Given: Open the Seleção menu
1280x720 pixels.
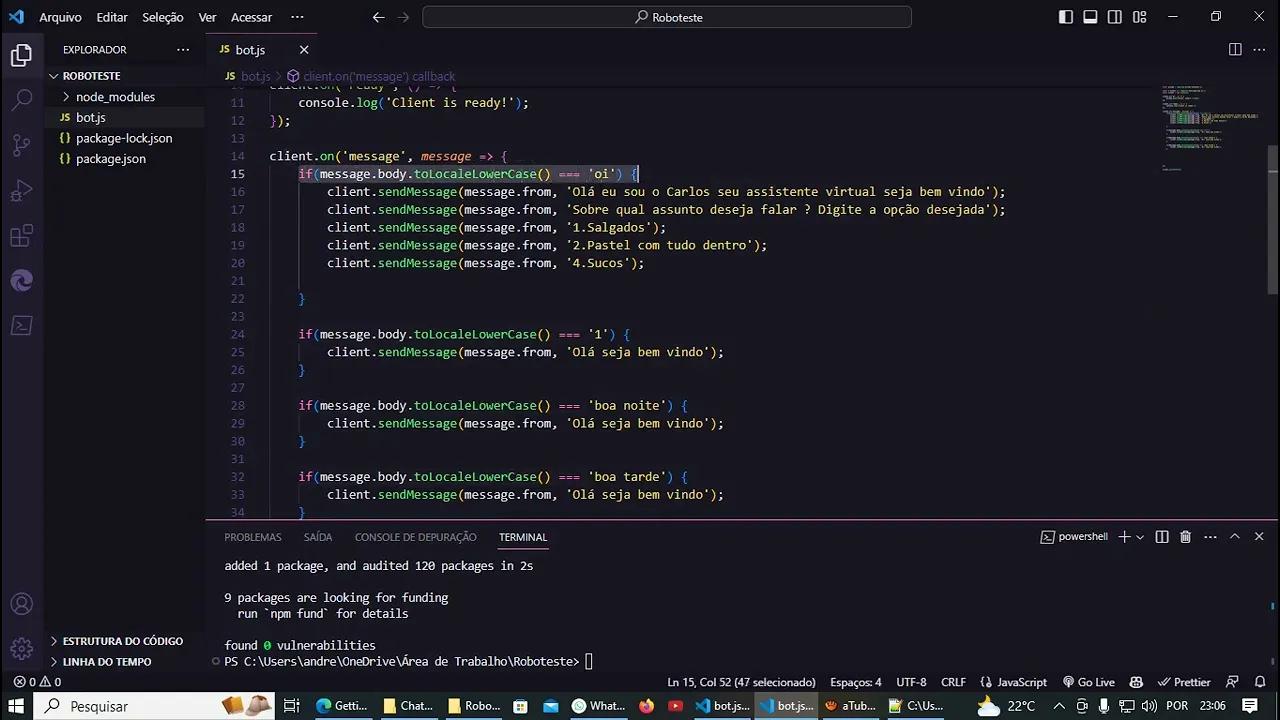Looking at the screenshot, I should click(163, 17).
